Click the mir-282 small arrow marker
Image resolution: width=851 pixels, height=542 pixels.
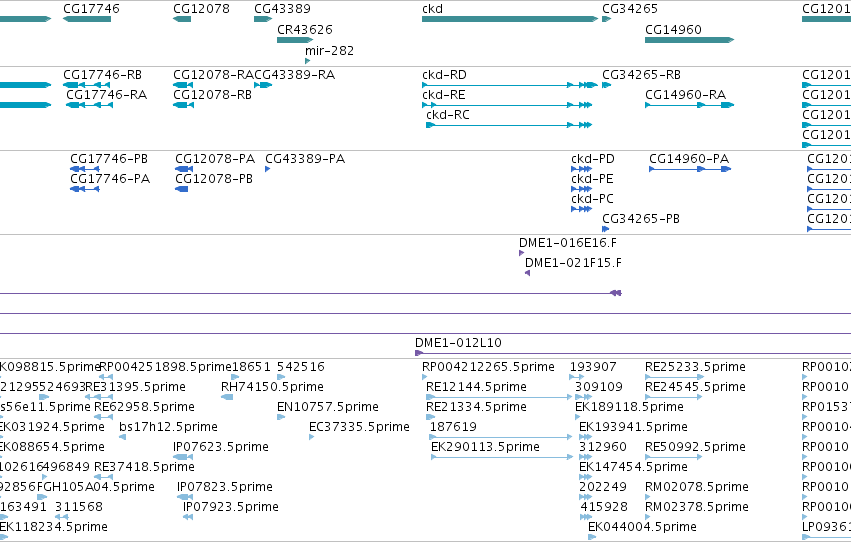tap(308, 61)
